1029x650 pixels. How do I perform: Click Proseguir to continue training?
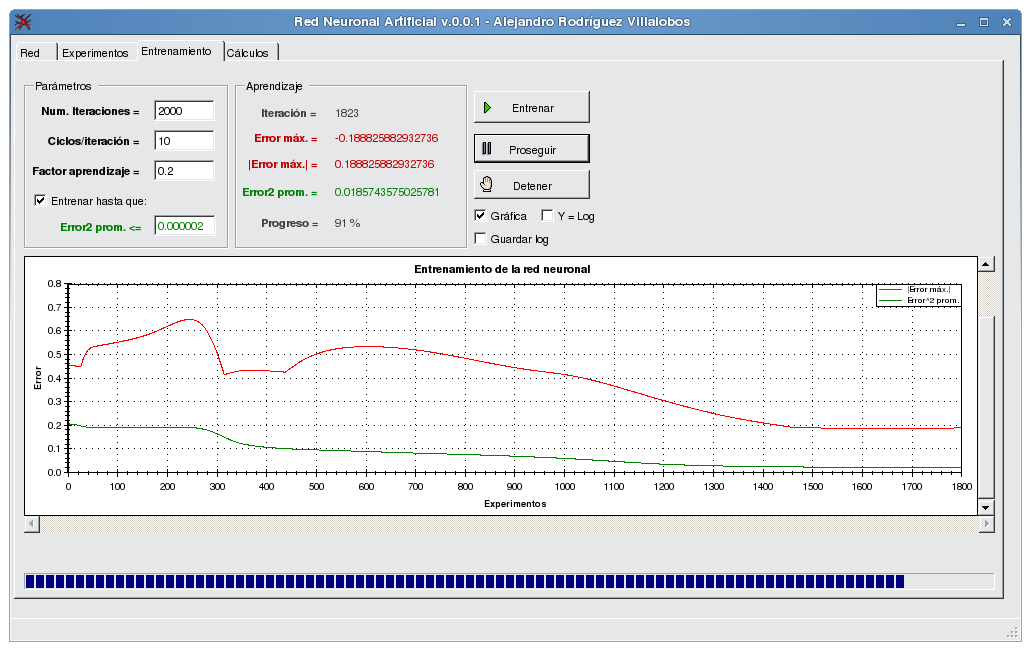point(530,147)
